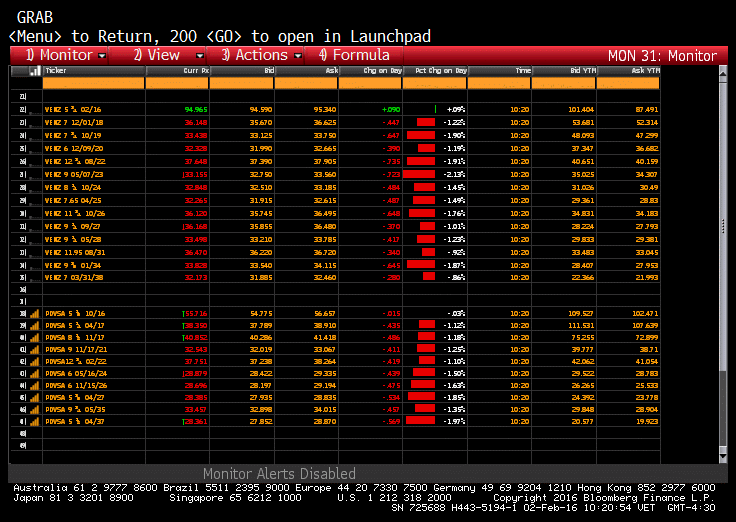Click the Ask YTM value 87.491
This screenshot has width=736, height=522.
pos(647,109)
